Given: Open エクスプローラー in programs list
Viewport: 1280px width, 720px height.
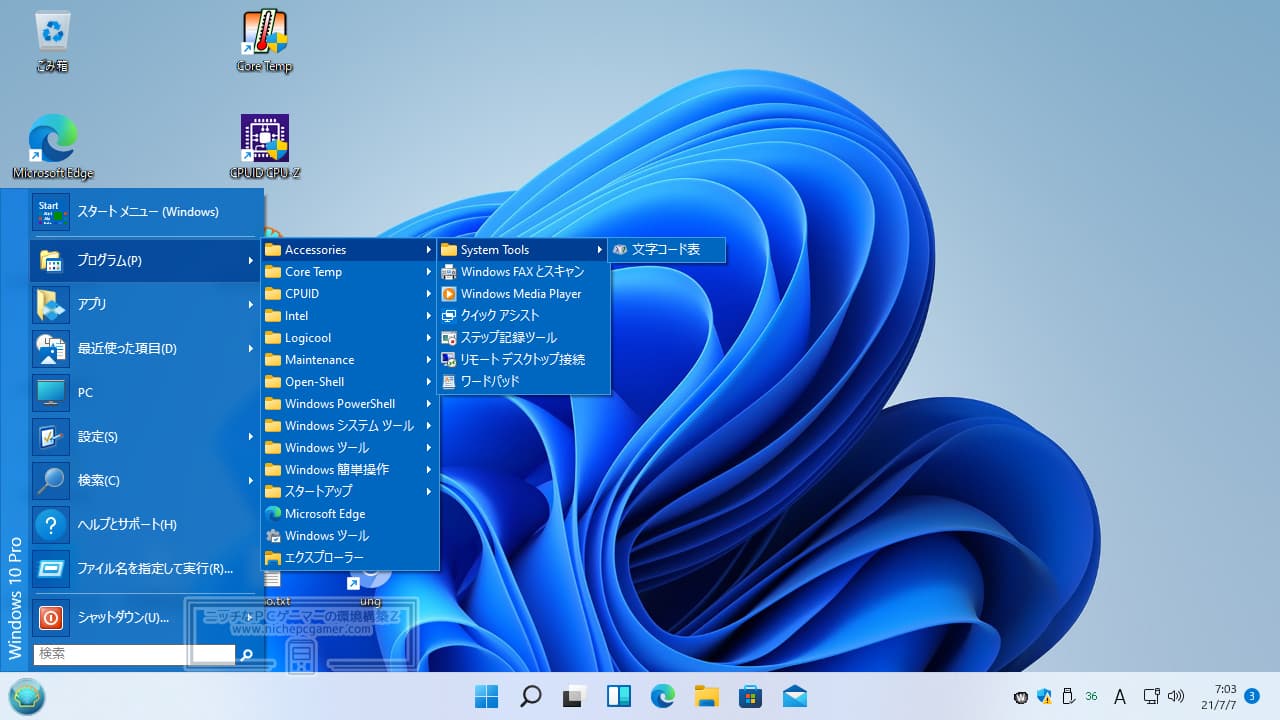Looking at the screenshot, I should click(350, 557).
